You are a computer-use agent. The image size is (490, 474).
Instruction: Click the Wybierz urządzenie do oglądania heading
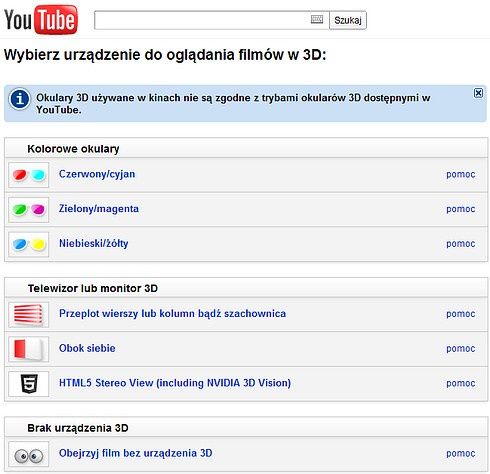165,55
